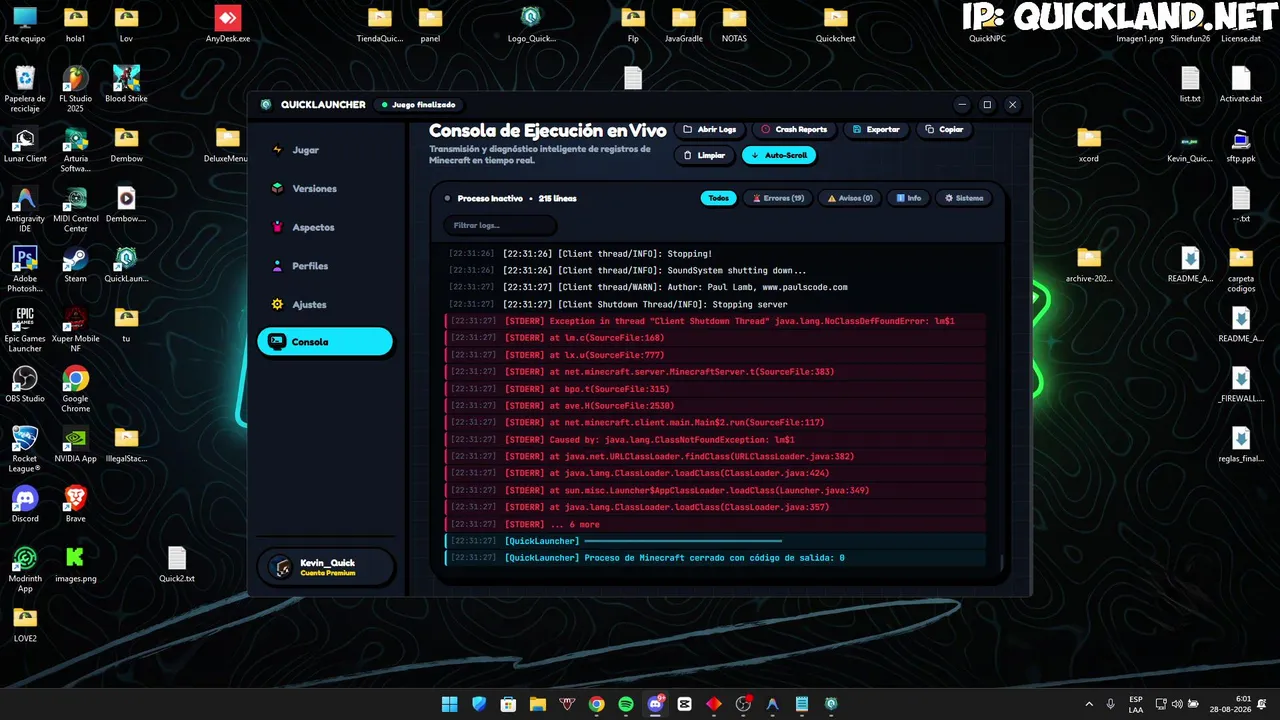Screen dimensions: 1280x720
Task: Show only Sistema log entries
Action: click(x=964, y=198)
